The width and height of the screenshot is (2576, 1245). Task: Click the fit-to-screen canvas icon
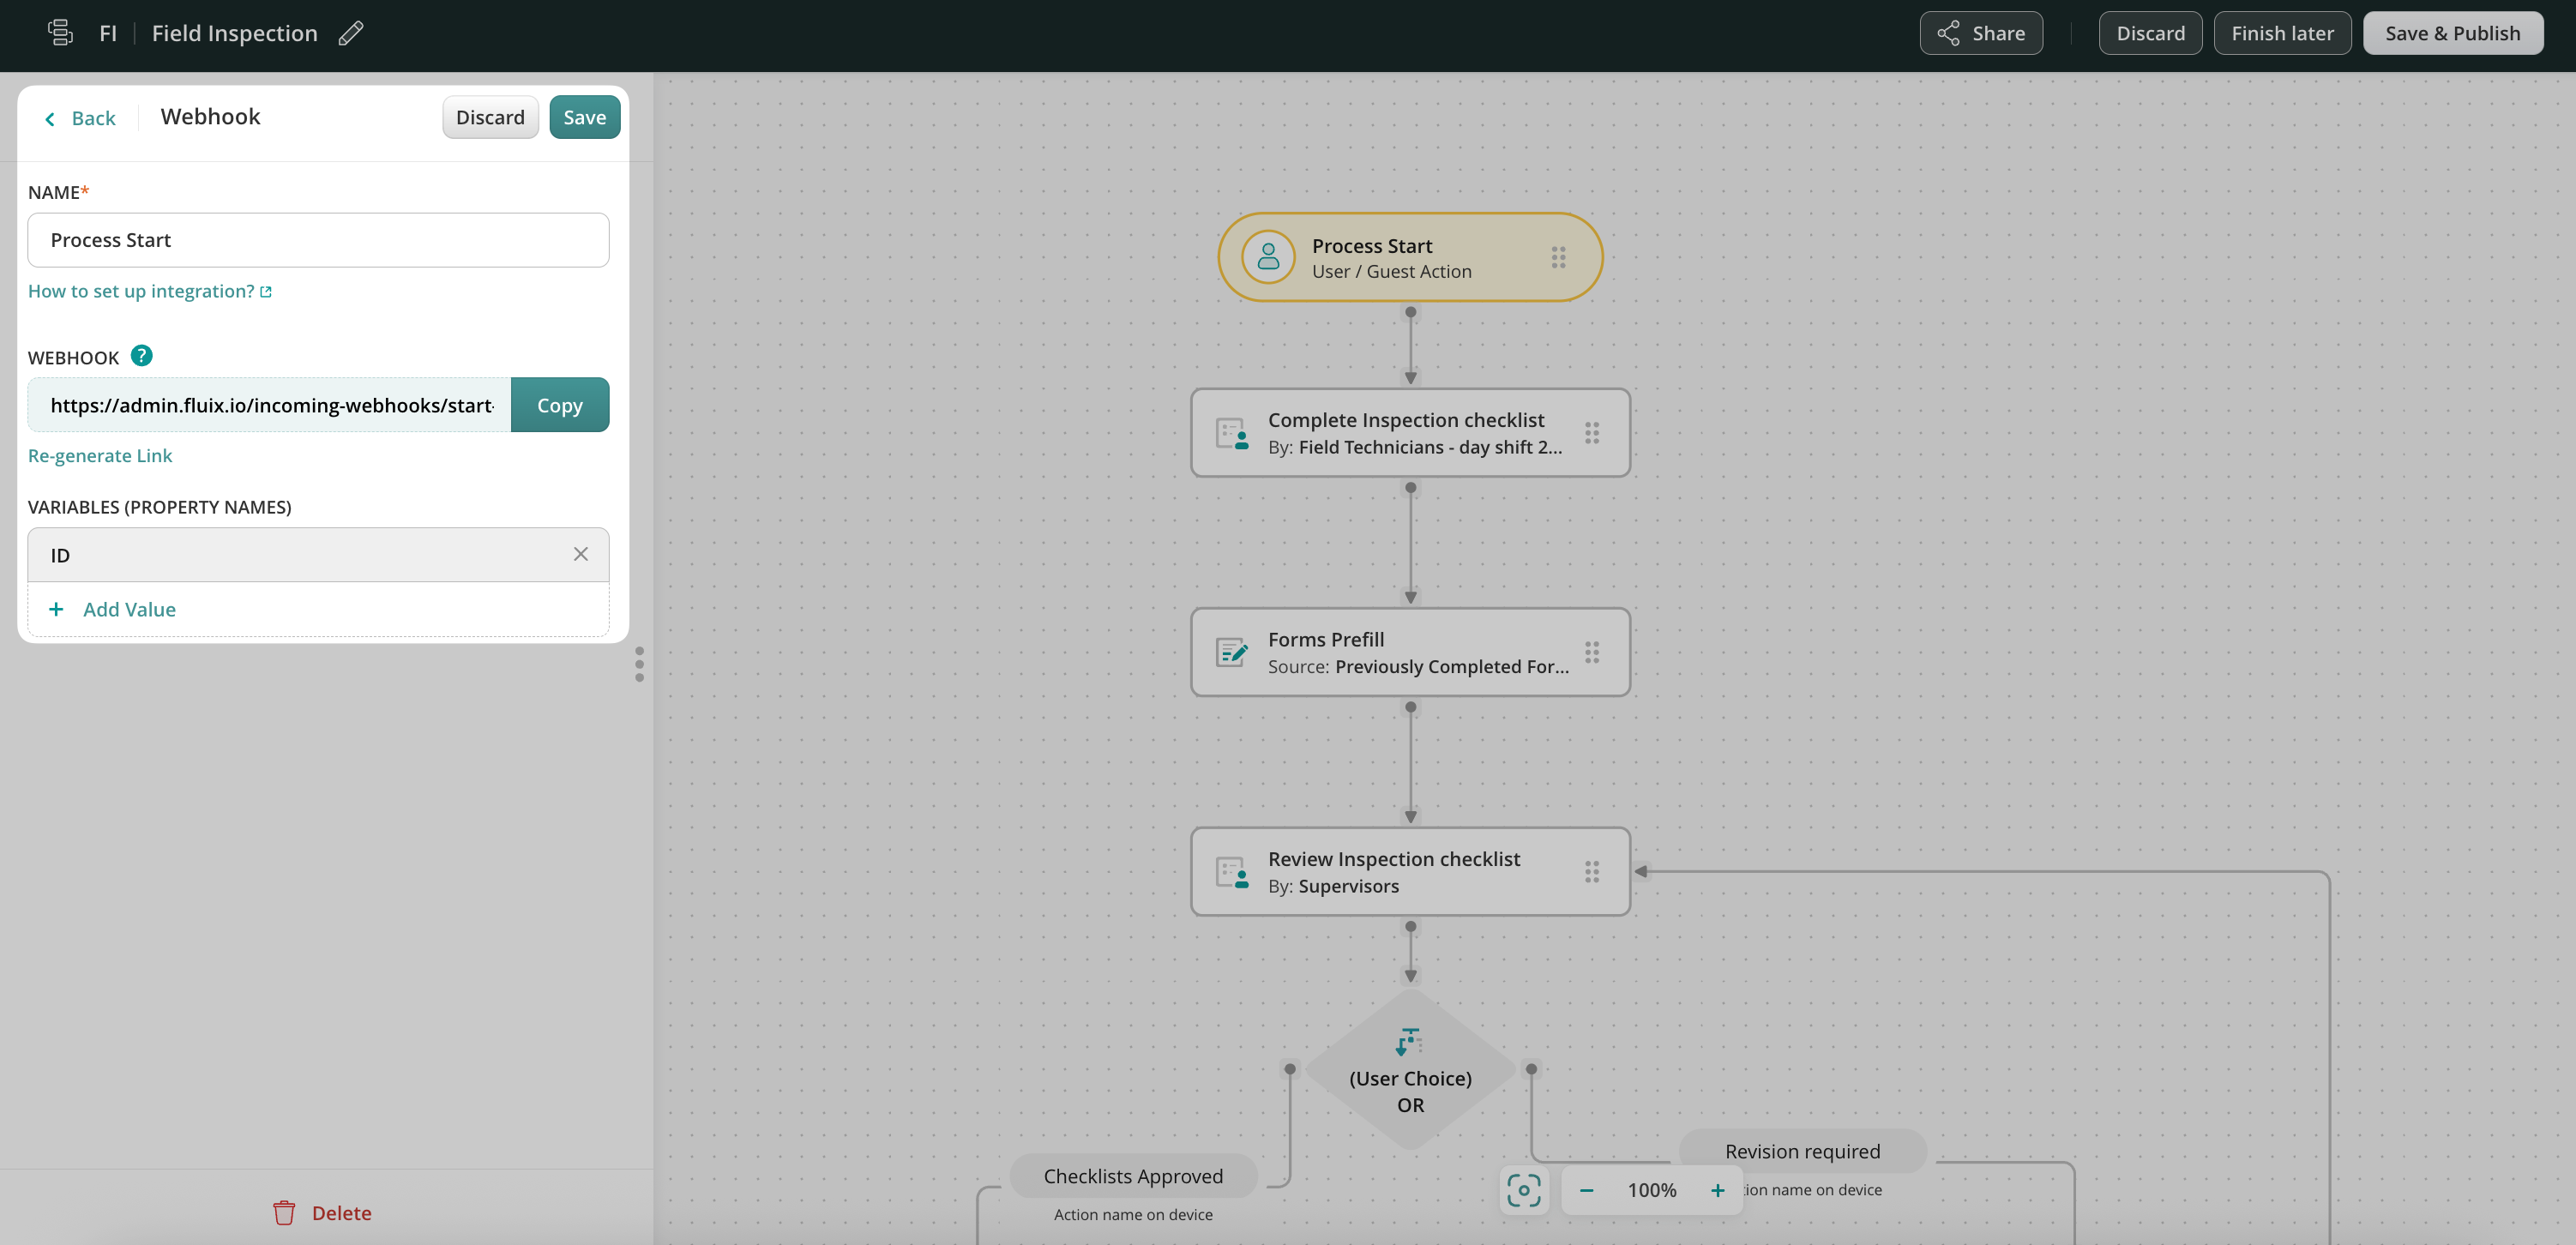click(x=1523, y=1190)
